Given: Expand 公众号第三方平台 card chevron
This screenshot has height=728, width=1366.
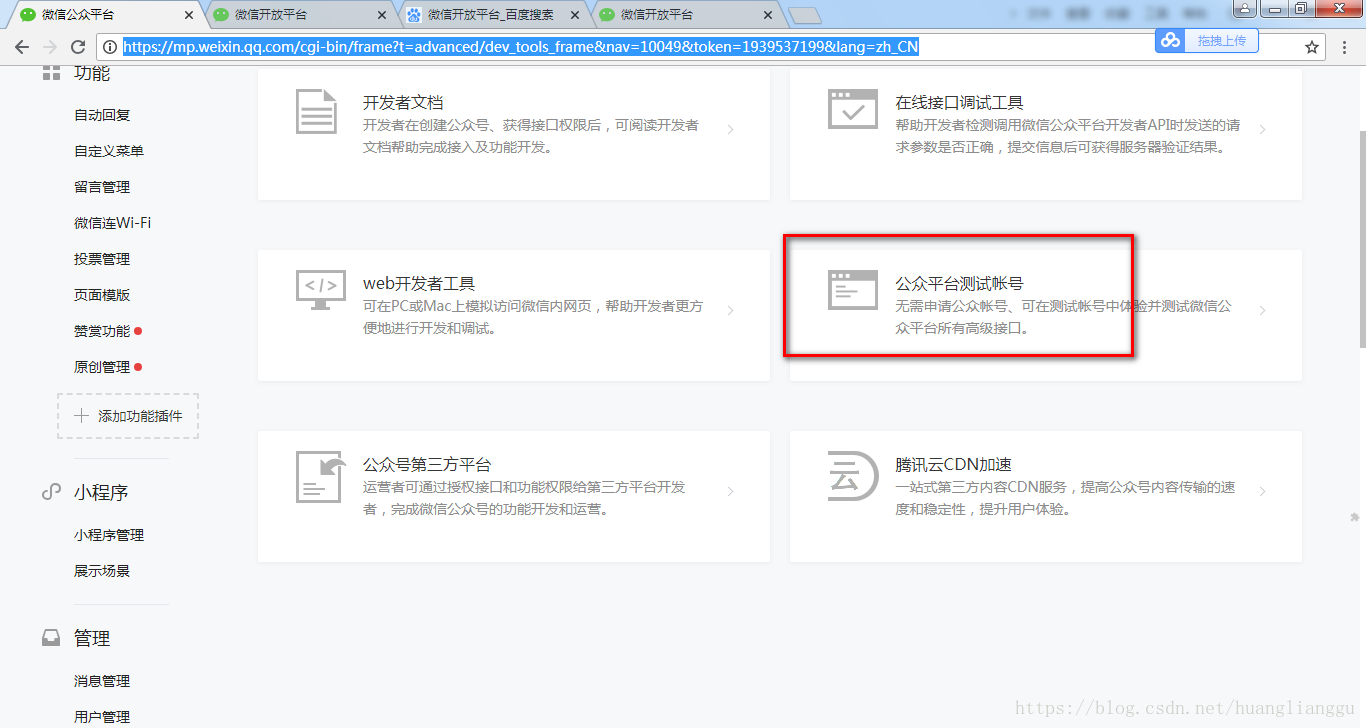Looking at the screenshot, I should (x=731, y=491).
